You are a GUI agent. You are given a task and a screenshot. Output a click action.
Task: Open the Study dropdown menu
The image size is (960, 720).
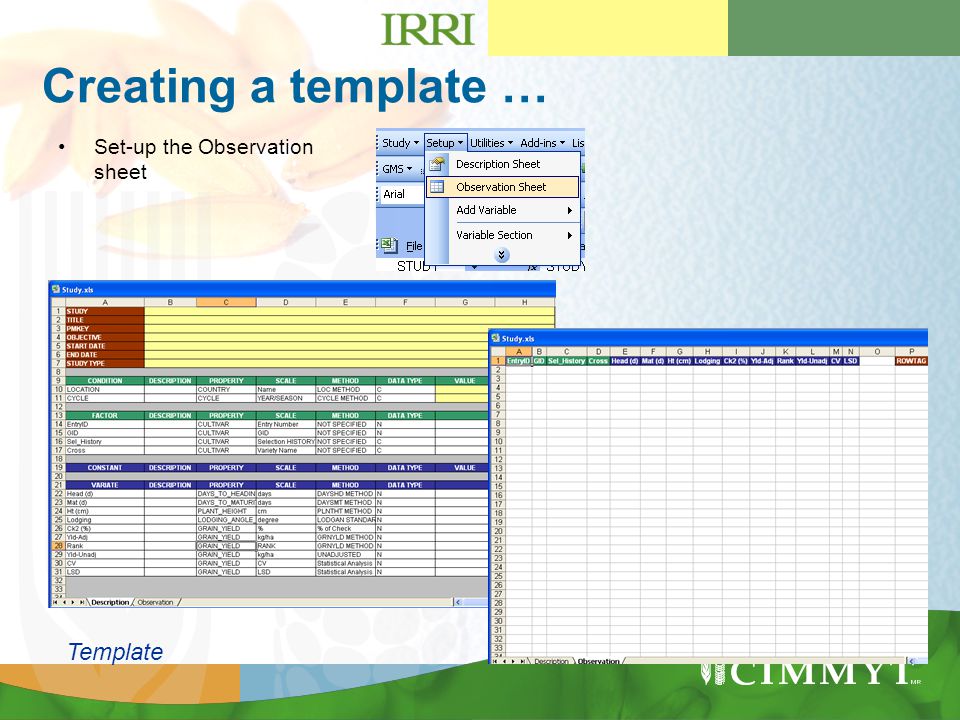pos(400,143)
